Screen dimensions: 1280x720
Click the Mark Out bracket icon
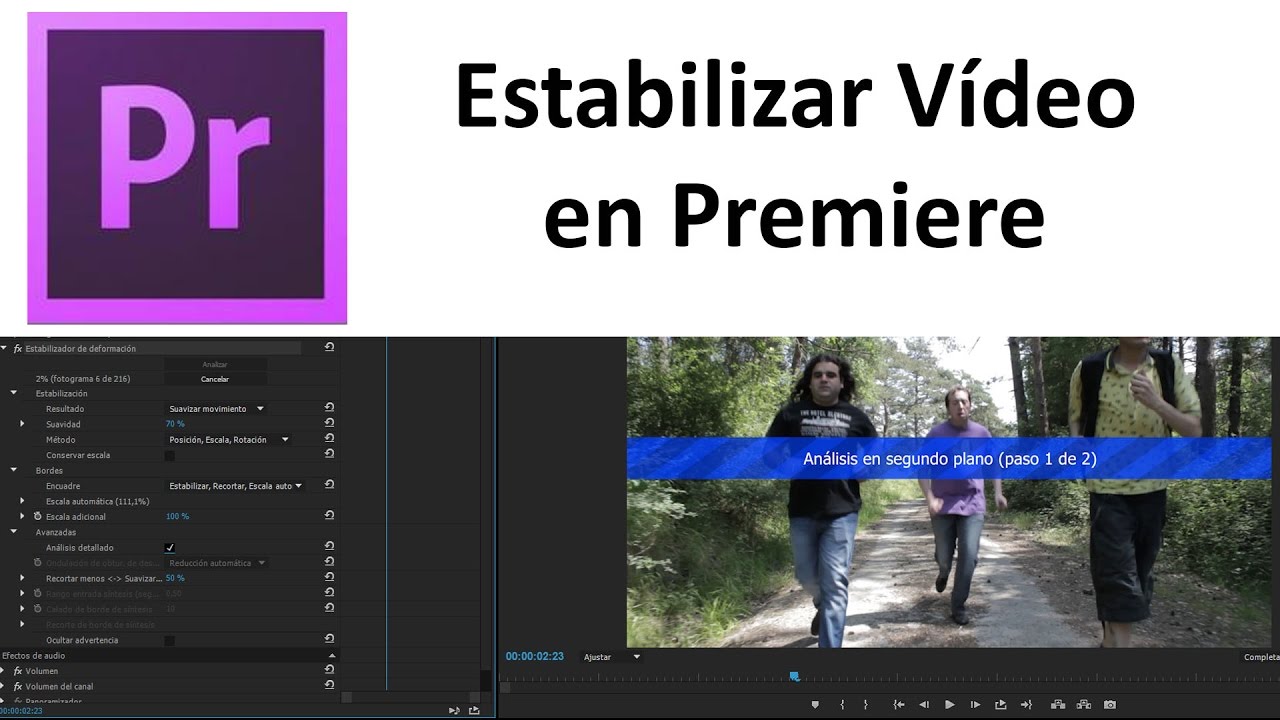pos(866,704)
